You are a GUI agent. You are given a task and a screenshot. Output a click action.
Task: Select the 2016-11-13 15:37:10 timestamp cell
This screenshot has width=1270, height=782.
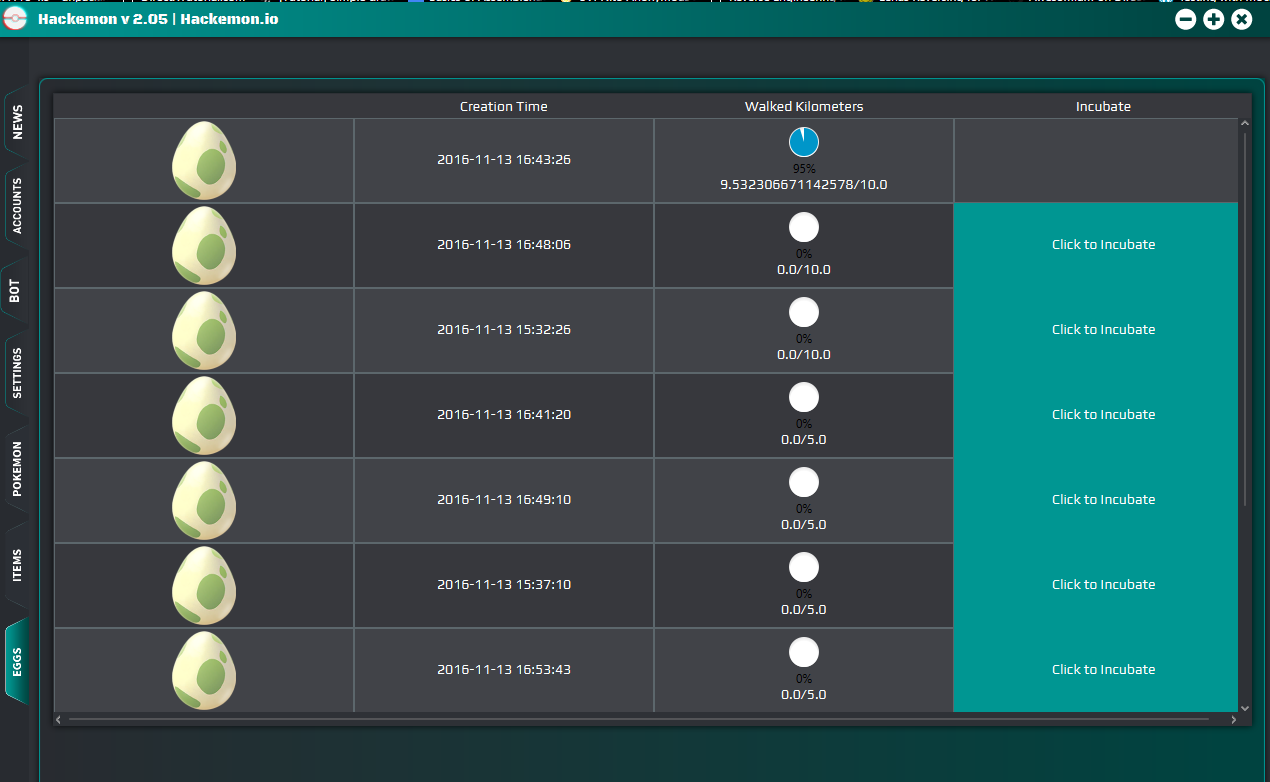click(504, 585)
